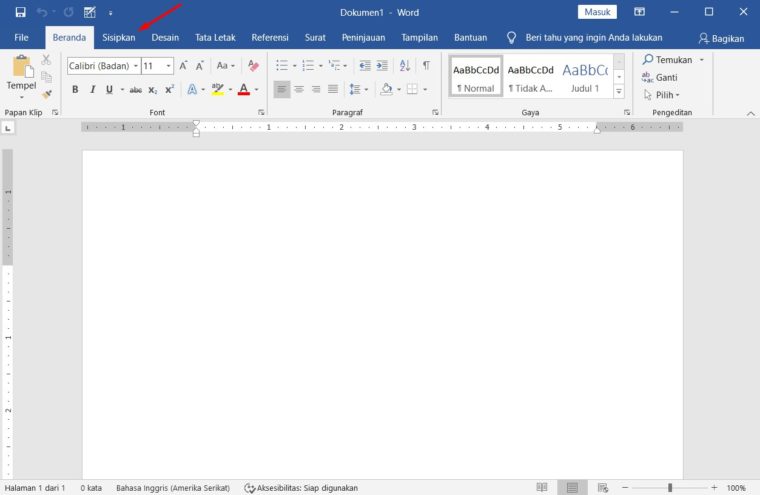Align text right
760x495 pixels.
(316, 89)
